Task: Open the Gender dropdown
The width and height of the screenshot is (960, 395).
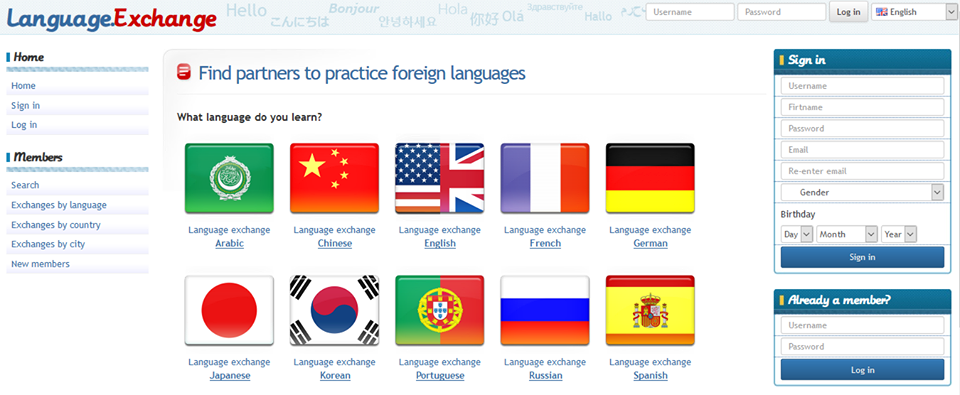Action: pos(862,192)
